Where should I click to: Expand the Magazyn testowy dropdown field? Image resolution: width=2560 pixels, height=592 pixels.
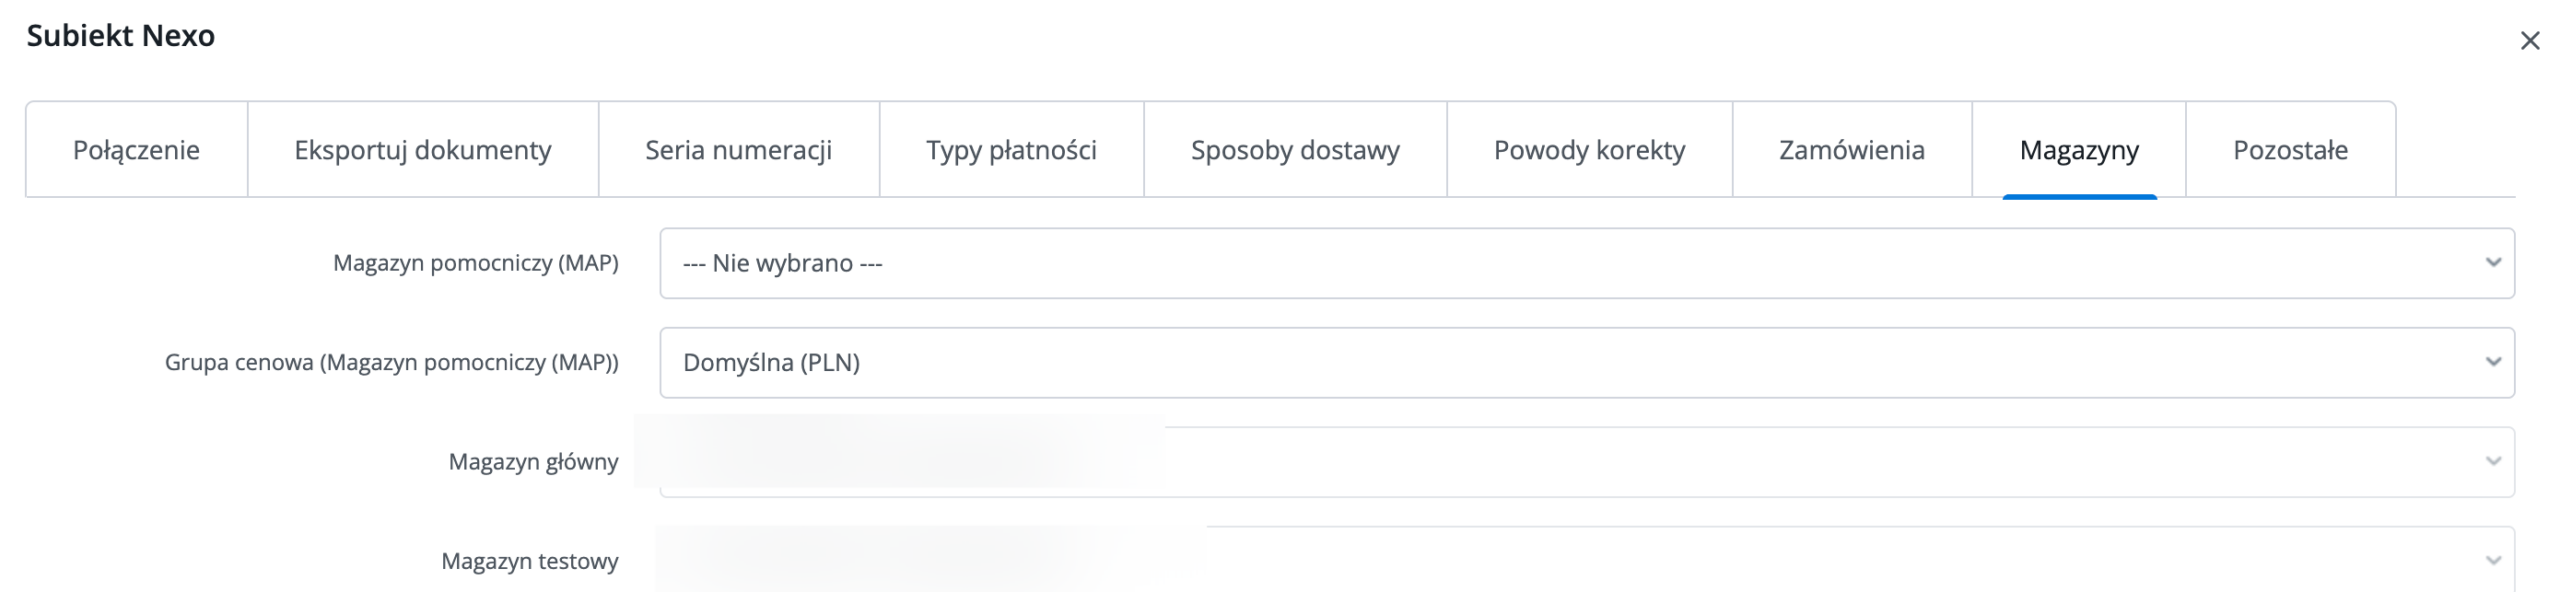click(1587, 560)
